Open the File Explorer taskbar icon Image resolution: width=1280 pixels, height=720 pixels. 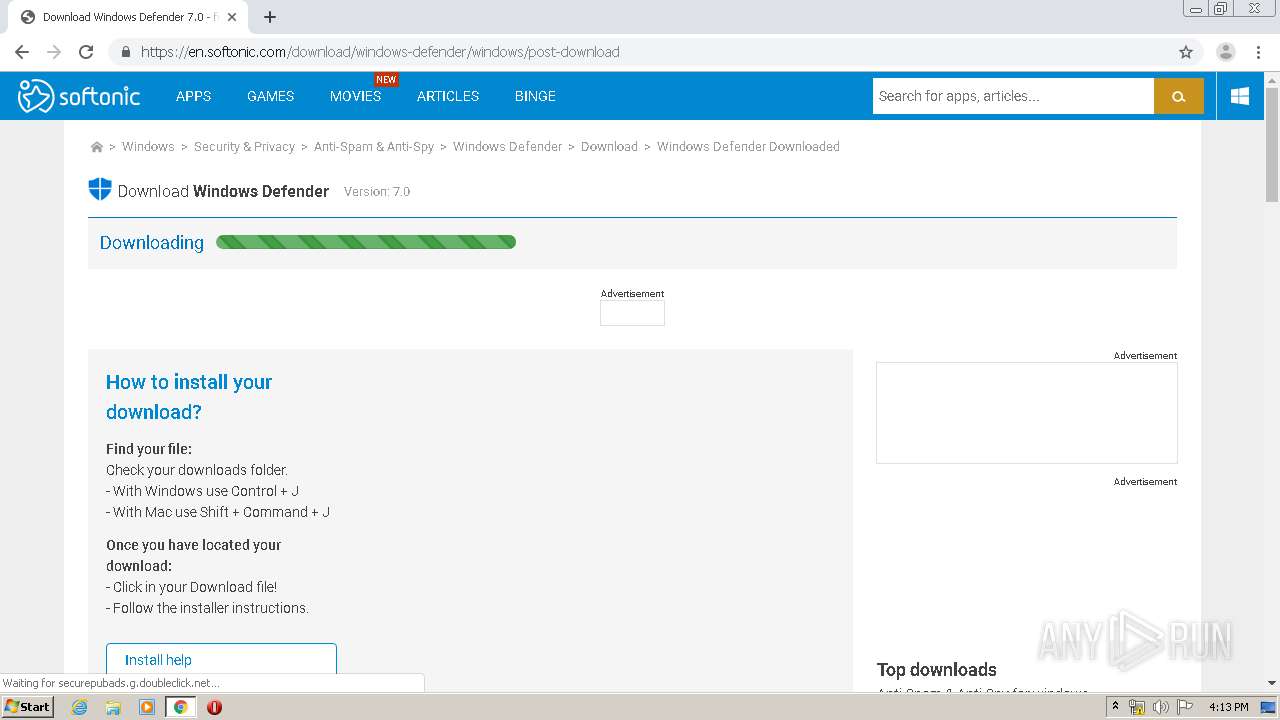(113, 707)
